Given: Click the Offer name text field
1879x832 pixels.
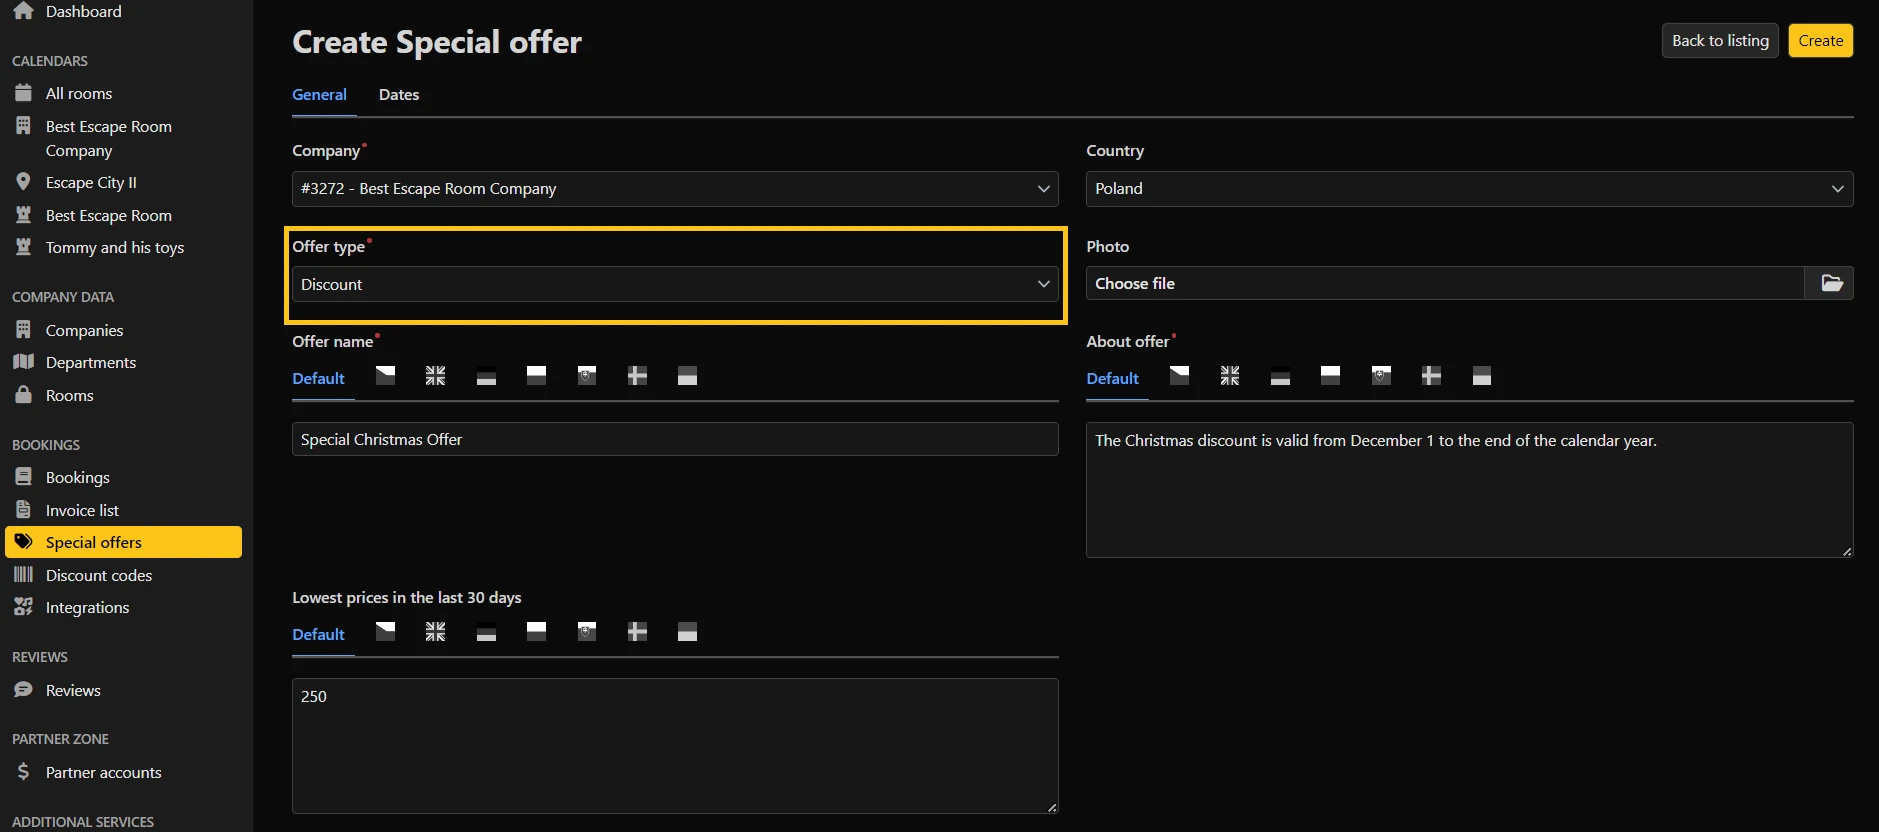Looking at the screenshot, I should pyautogui.click(x=674, y=439).
